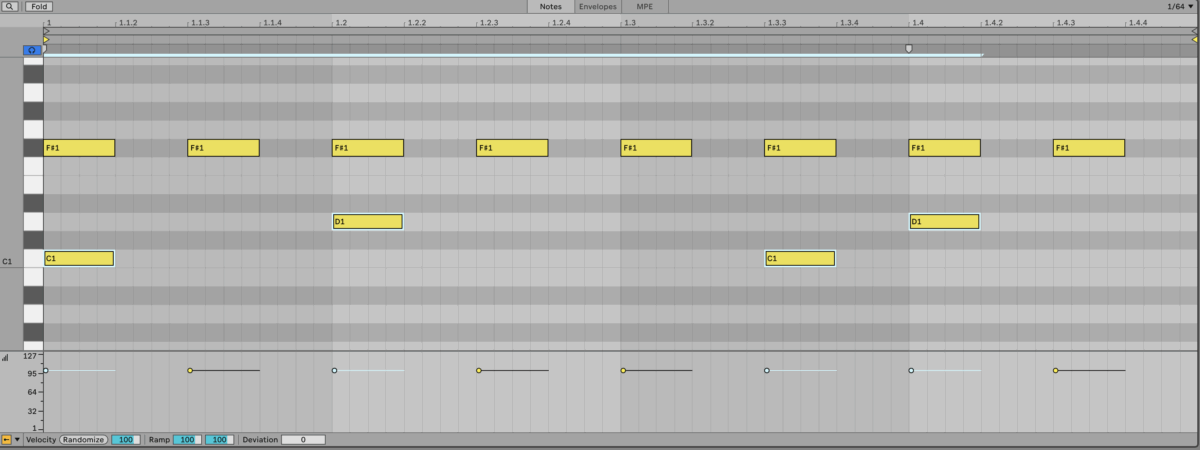Click the yellow velocity marker at 1.3

coord(623,371)
